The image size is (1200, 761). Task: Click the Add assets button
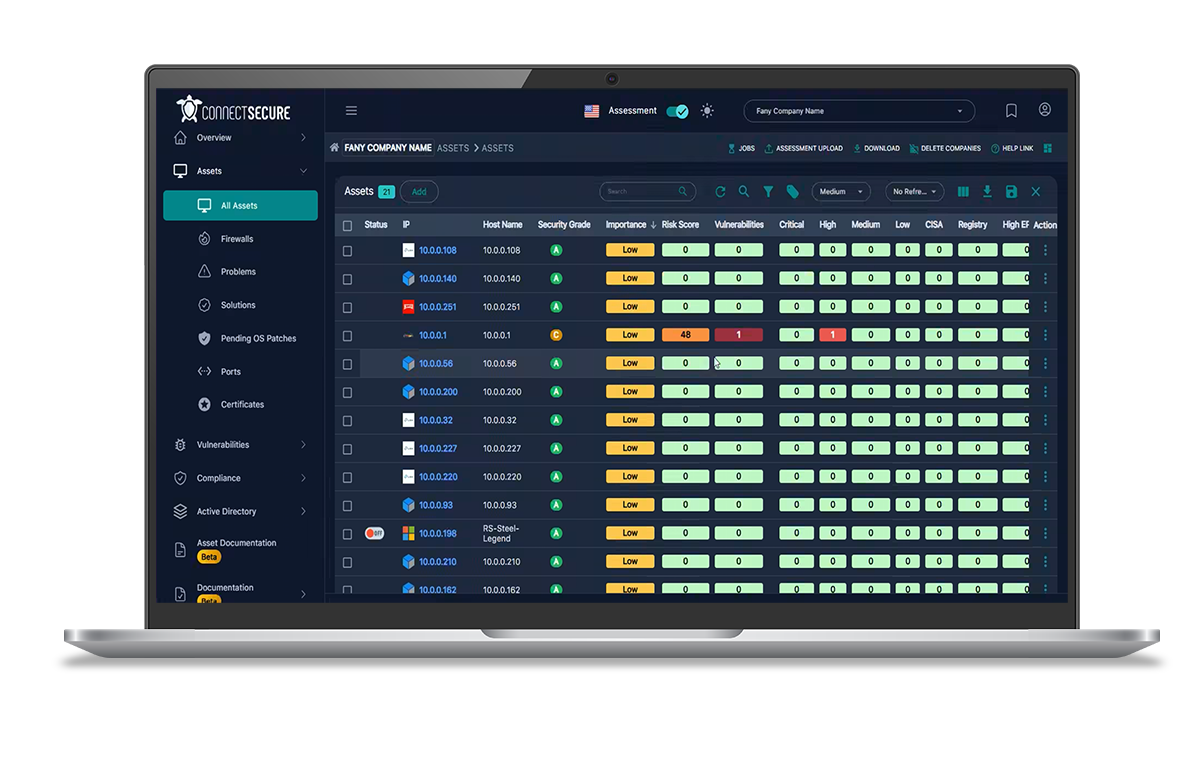click(419, 192)
